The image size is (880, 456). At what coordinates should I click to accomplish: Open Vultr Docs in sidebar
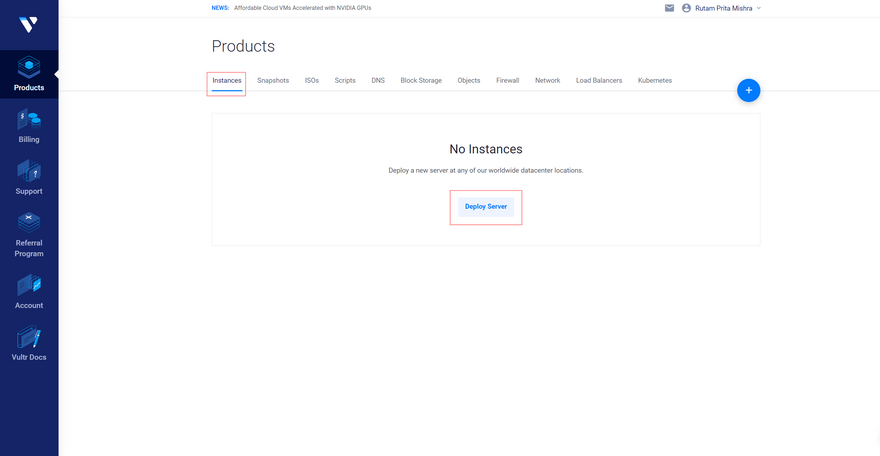point(29,343)
